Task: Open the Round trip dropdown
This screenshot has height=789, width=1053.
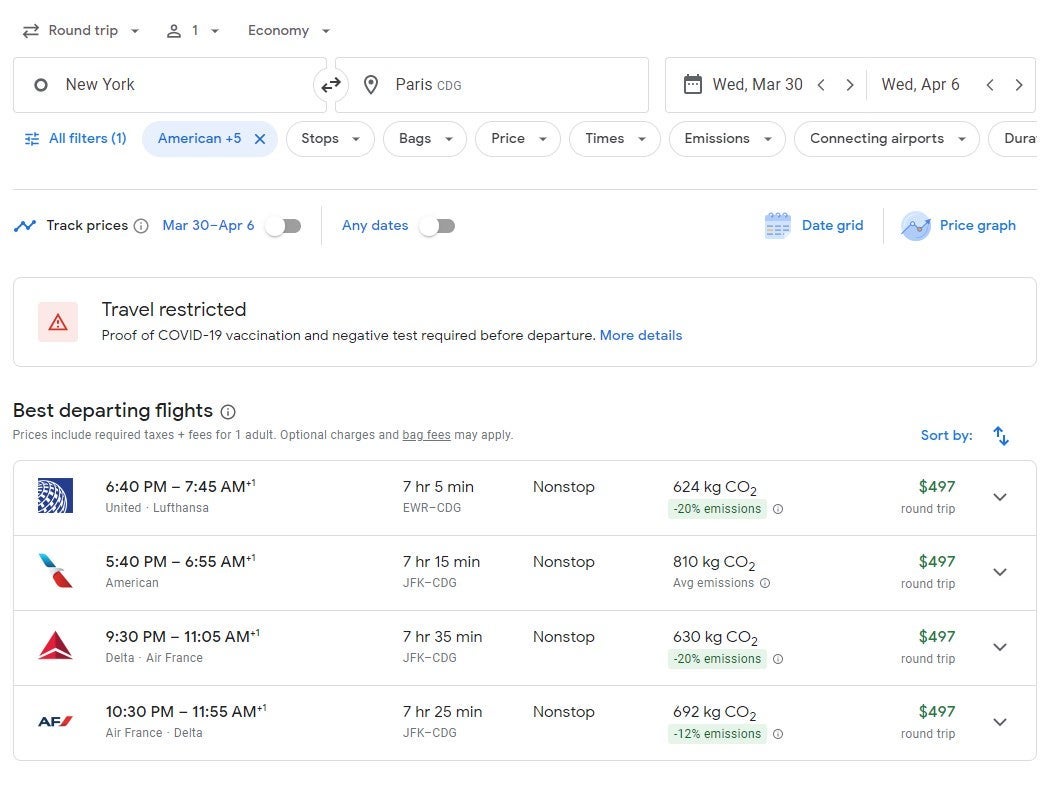Action: pyautogui.click(x=82, y=31)
